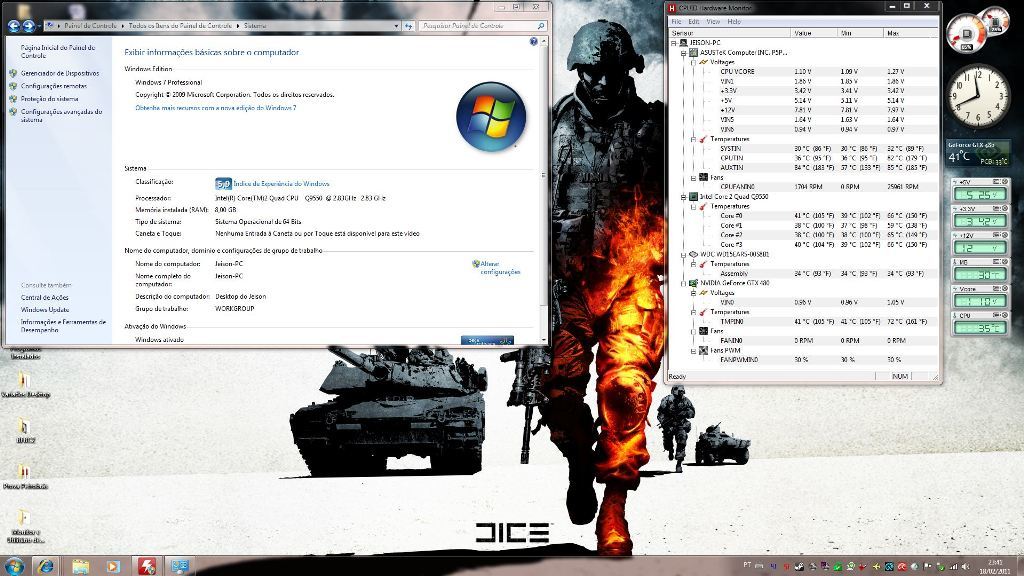Click the taskbar clock and date
This screenshot has height=576, width=1024.
995,566
